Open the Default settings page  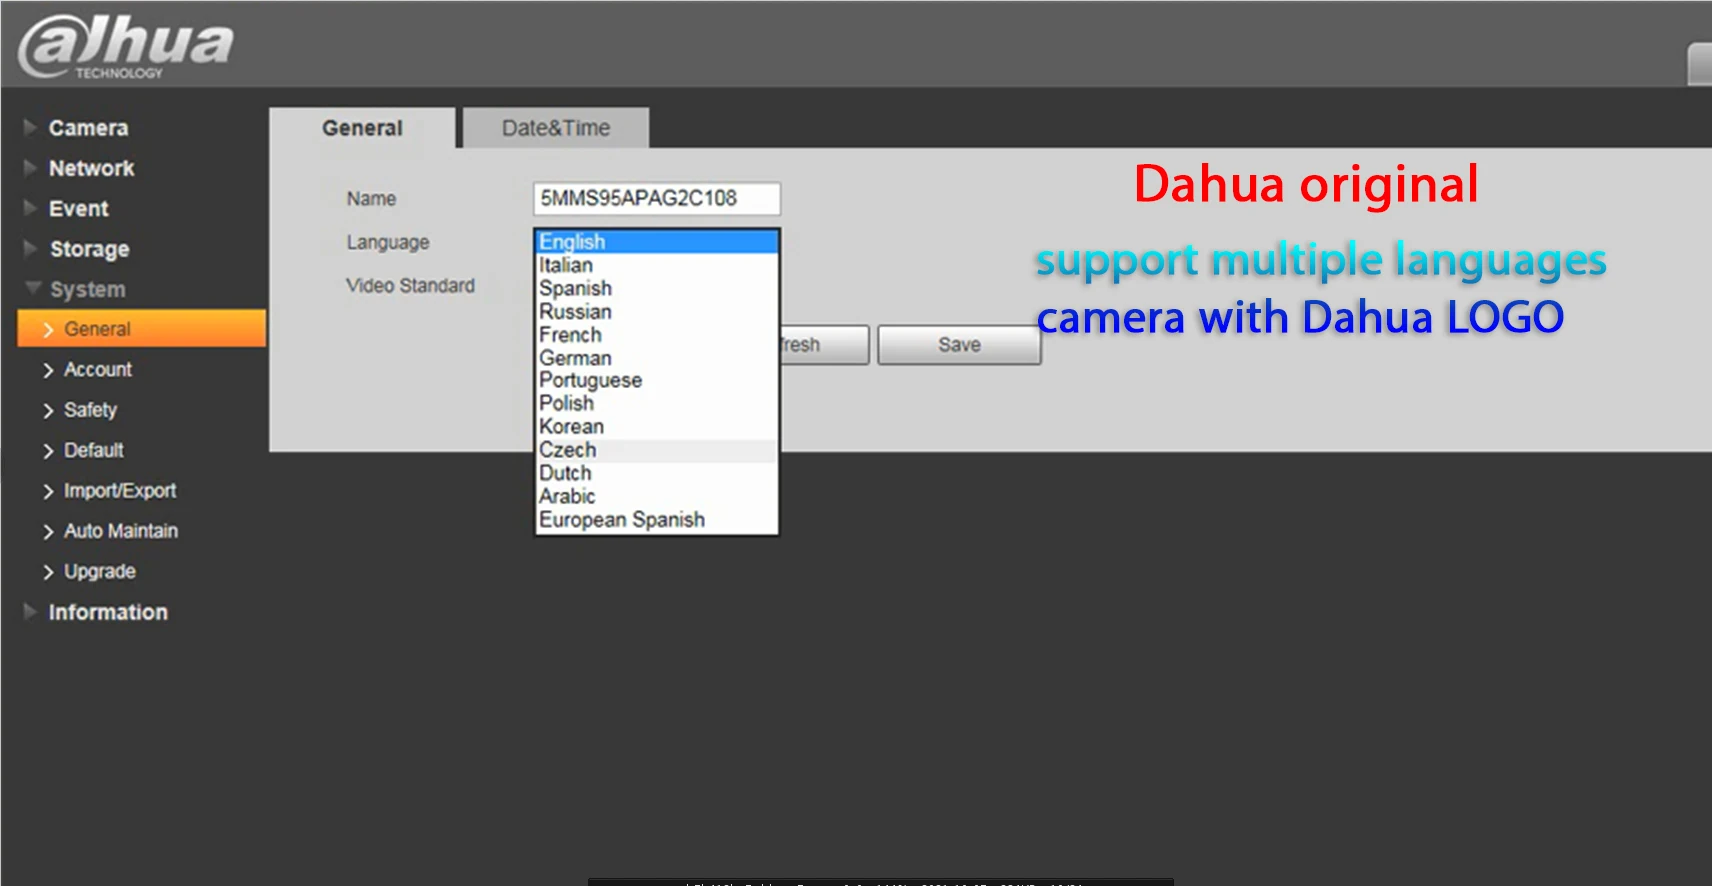click(94, 450)
